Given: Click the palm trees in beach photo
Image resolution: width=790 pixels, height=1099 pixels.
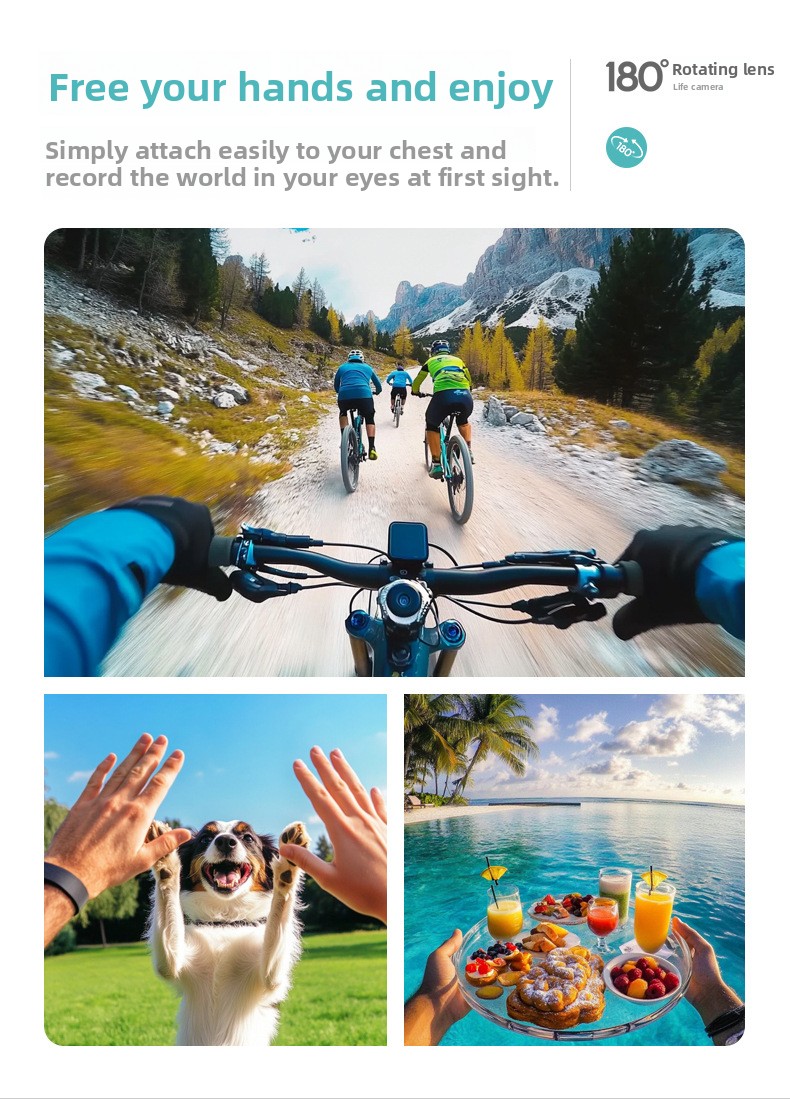Looking at the screenshot, I should pos(466,745).
